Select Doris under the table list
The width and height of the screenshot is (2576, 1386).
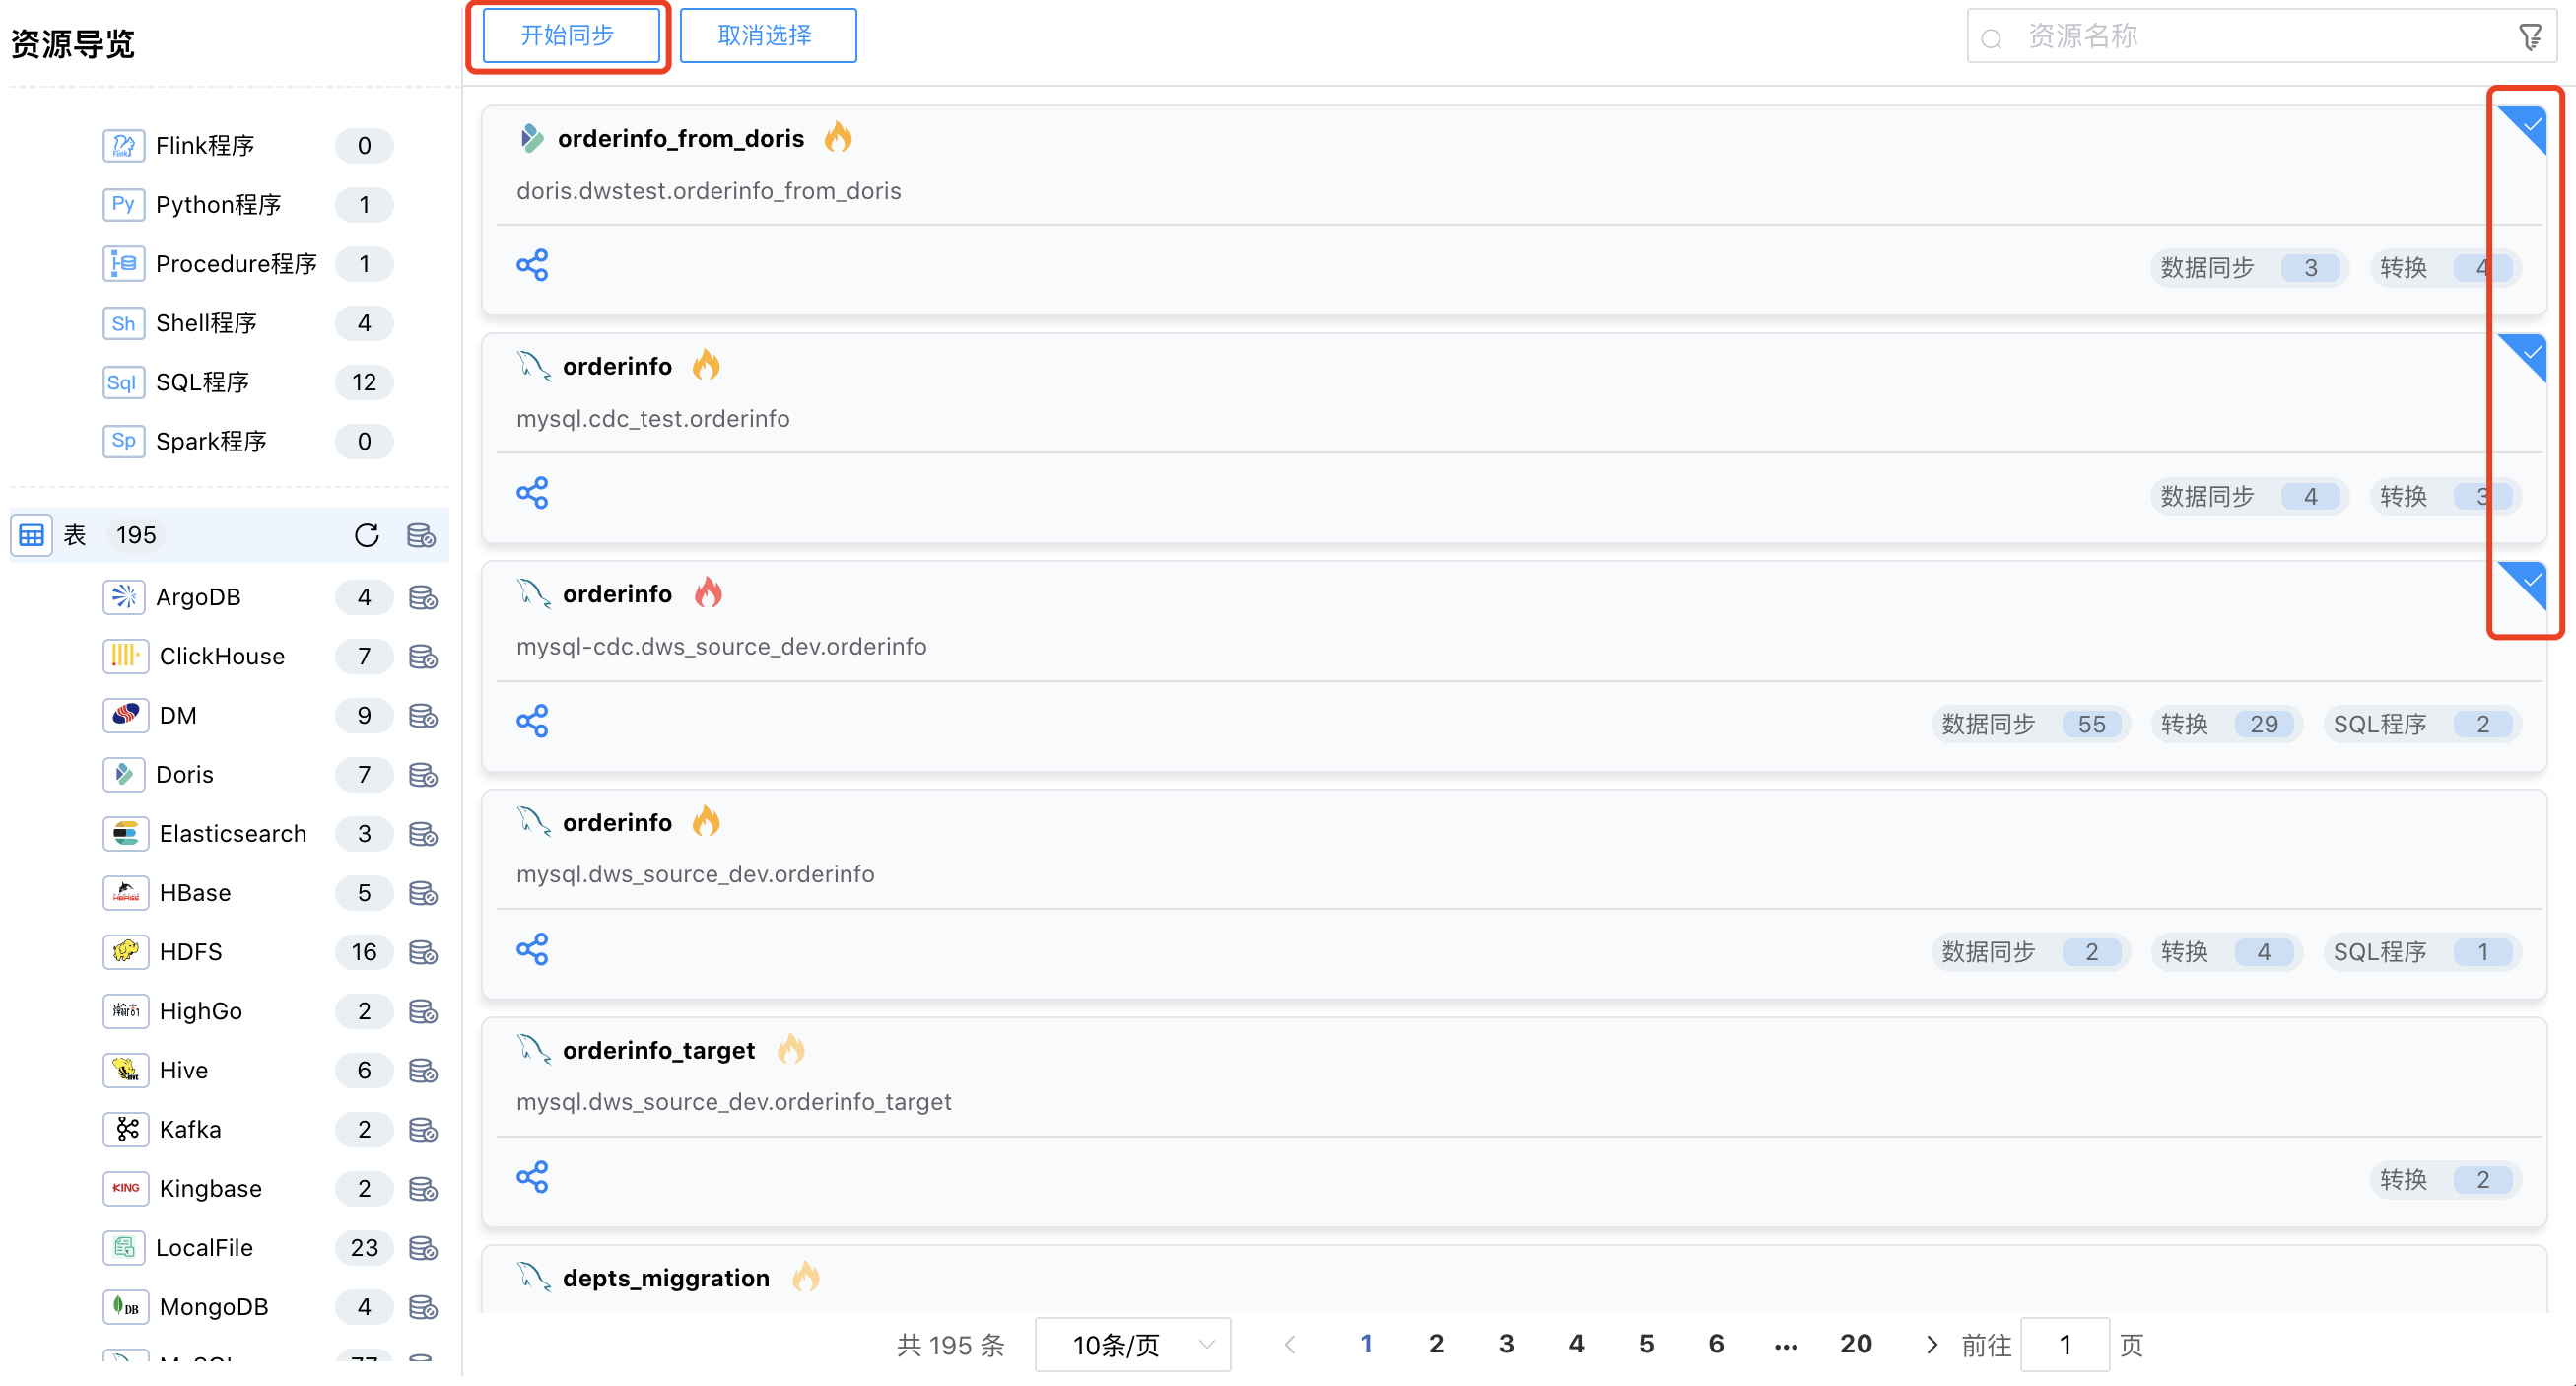pos(185,775)
